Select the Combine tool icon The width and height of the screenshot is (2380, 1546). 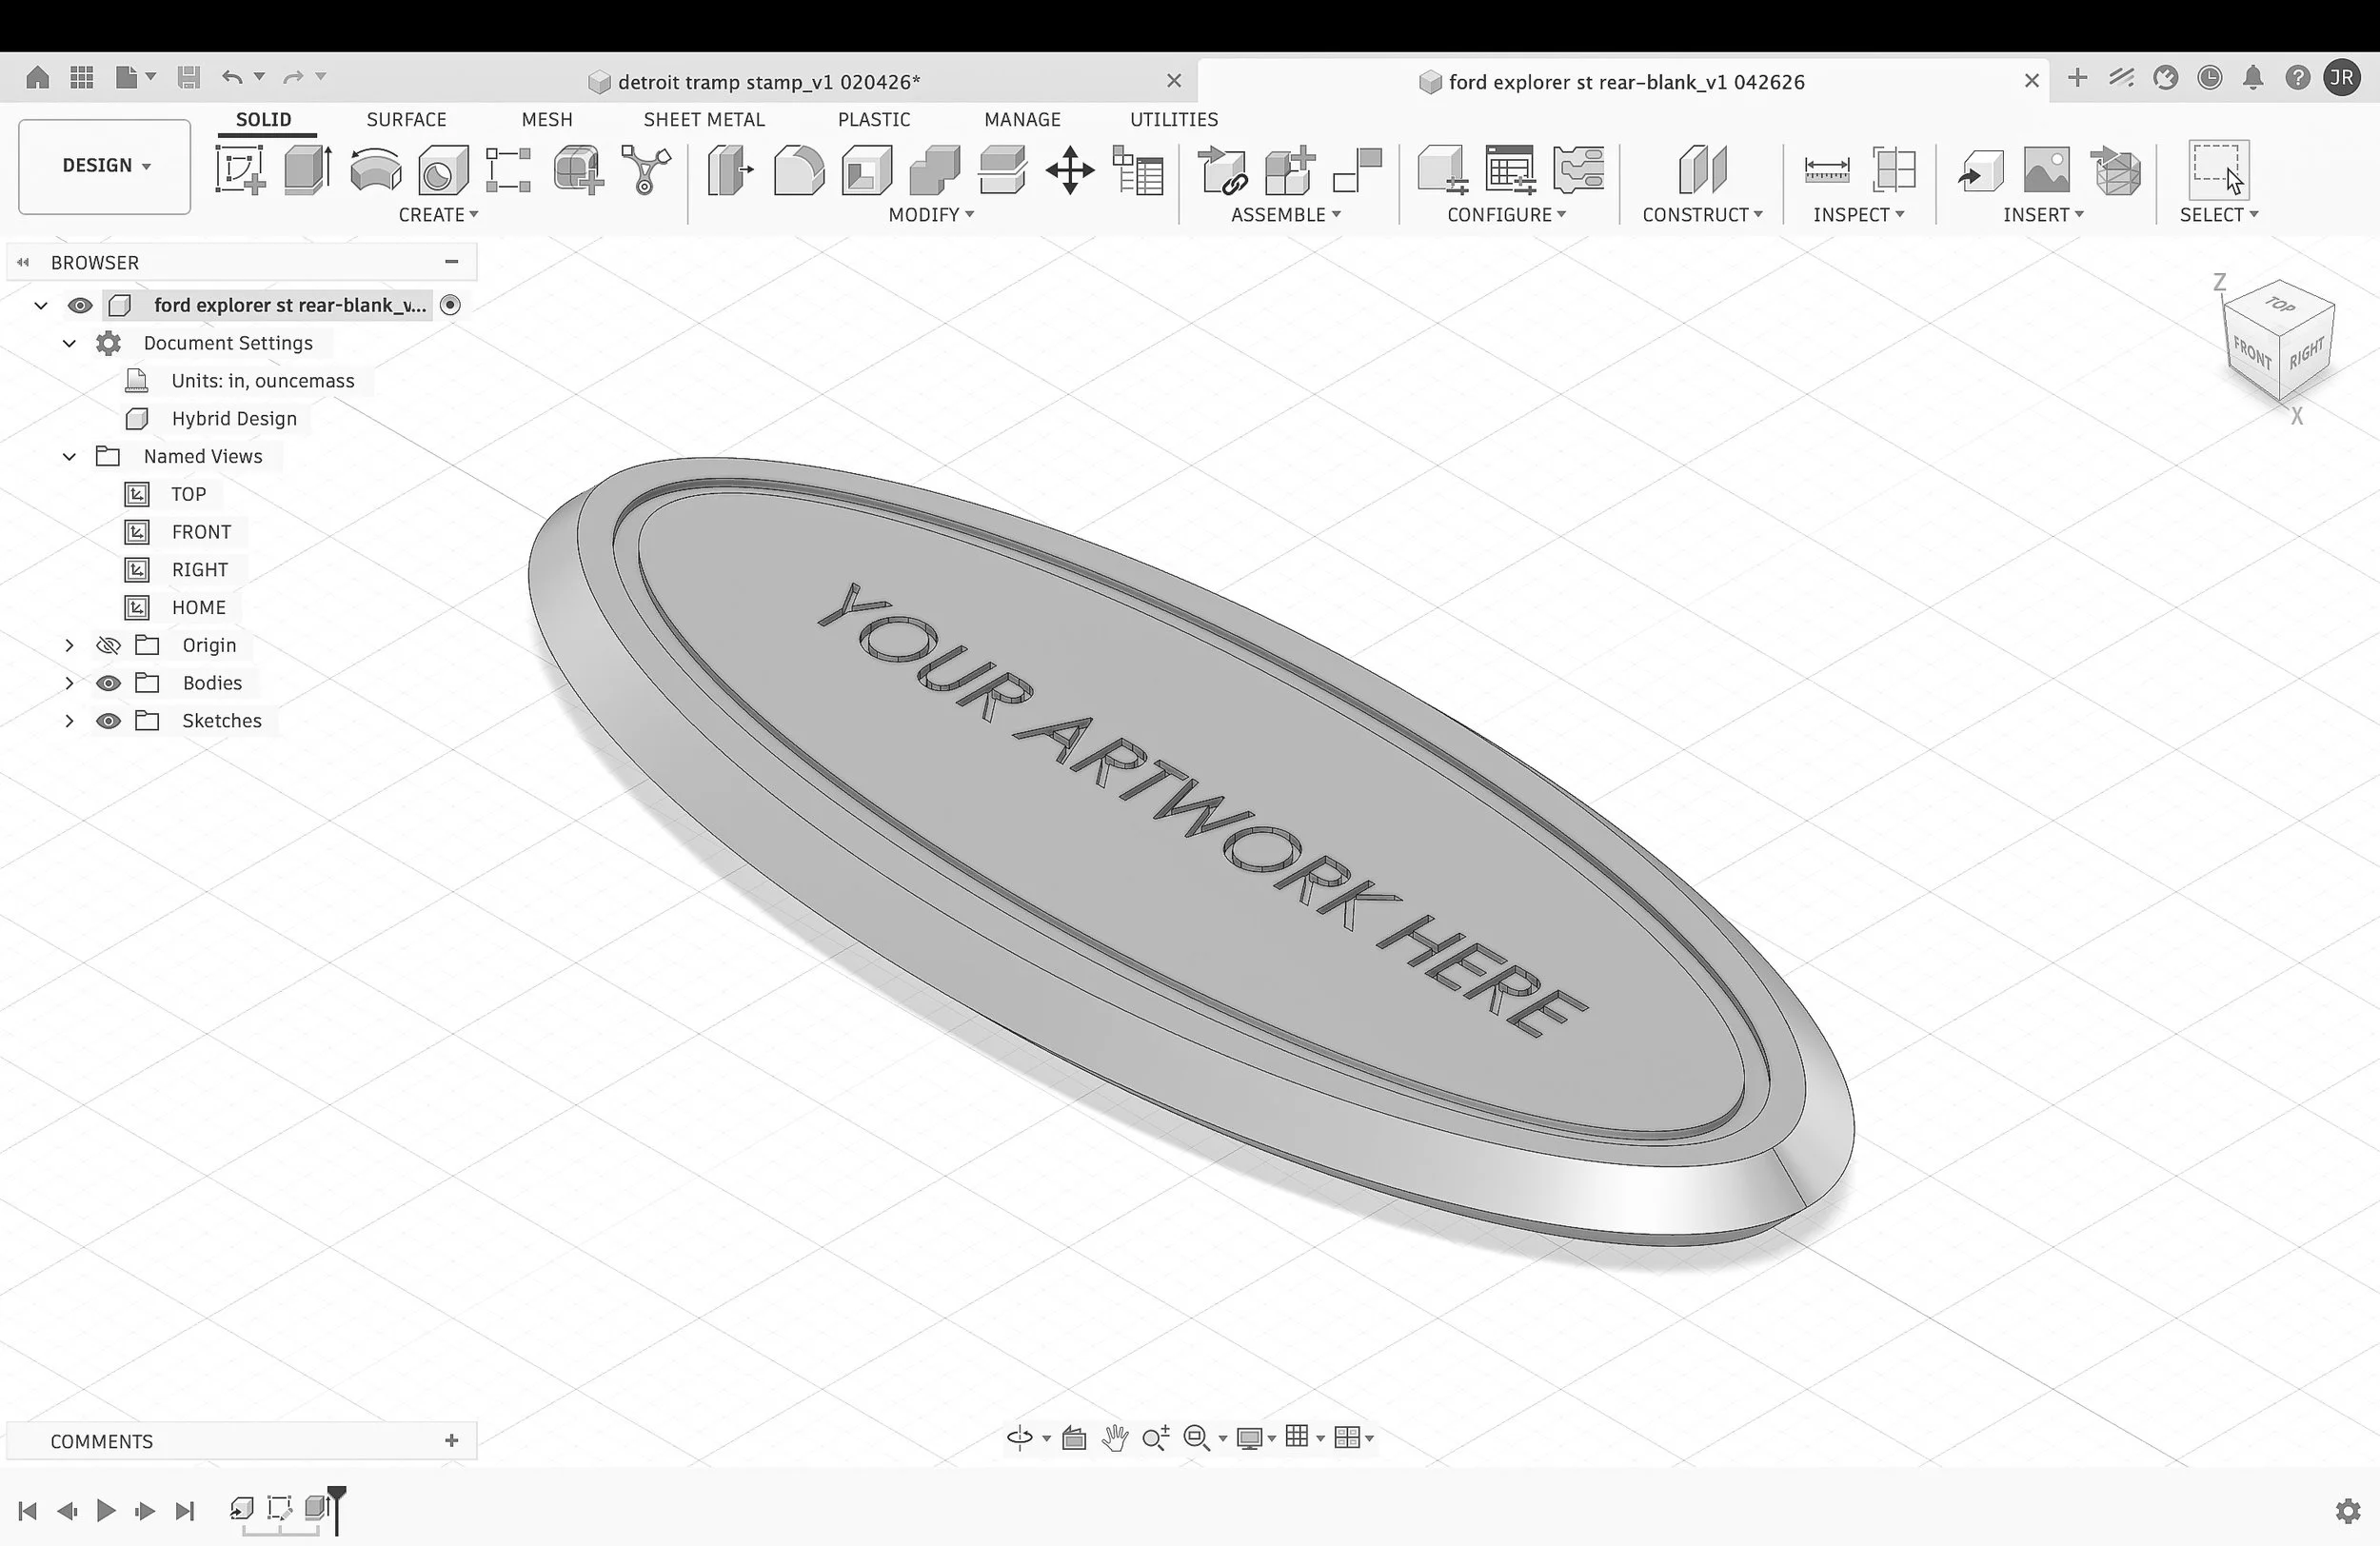[x=935, y=169]
